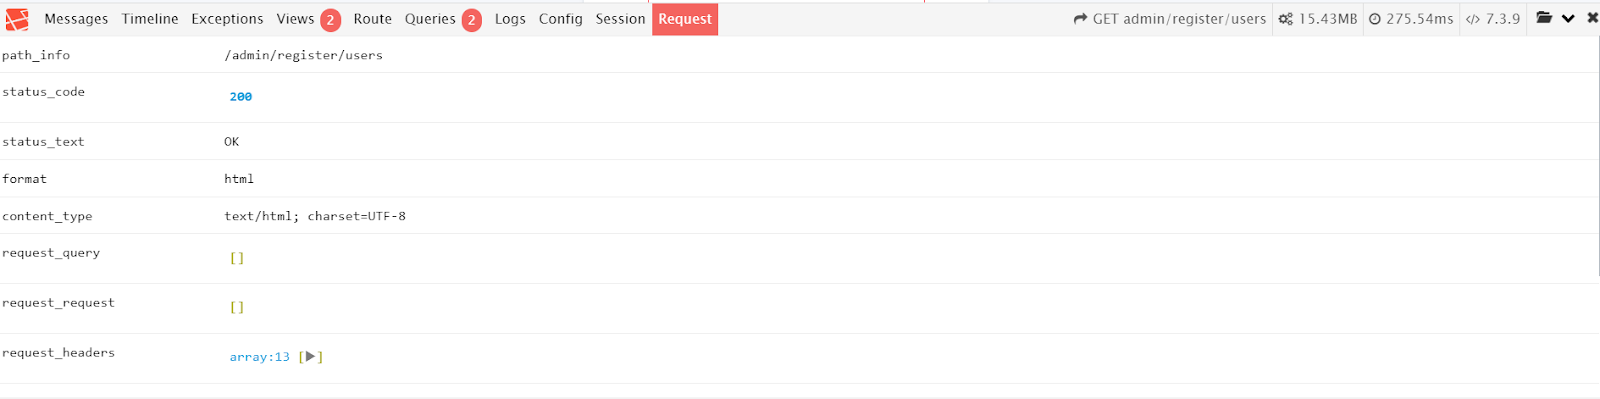Close the debugbar with the X icon
The width and height of the screenshot is (1600, 399).
(x=1592, y=18)
